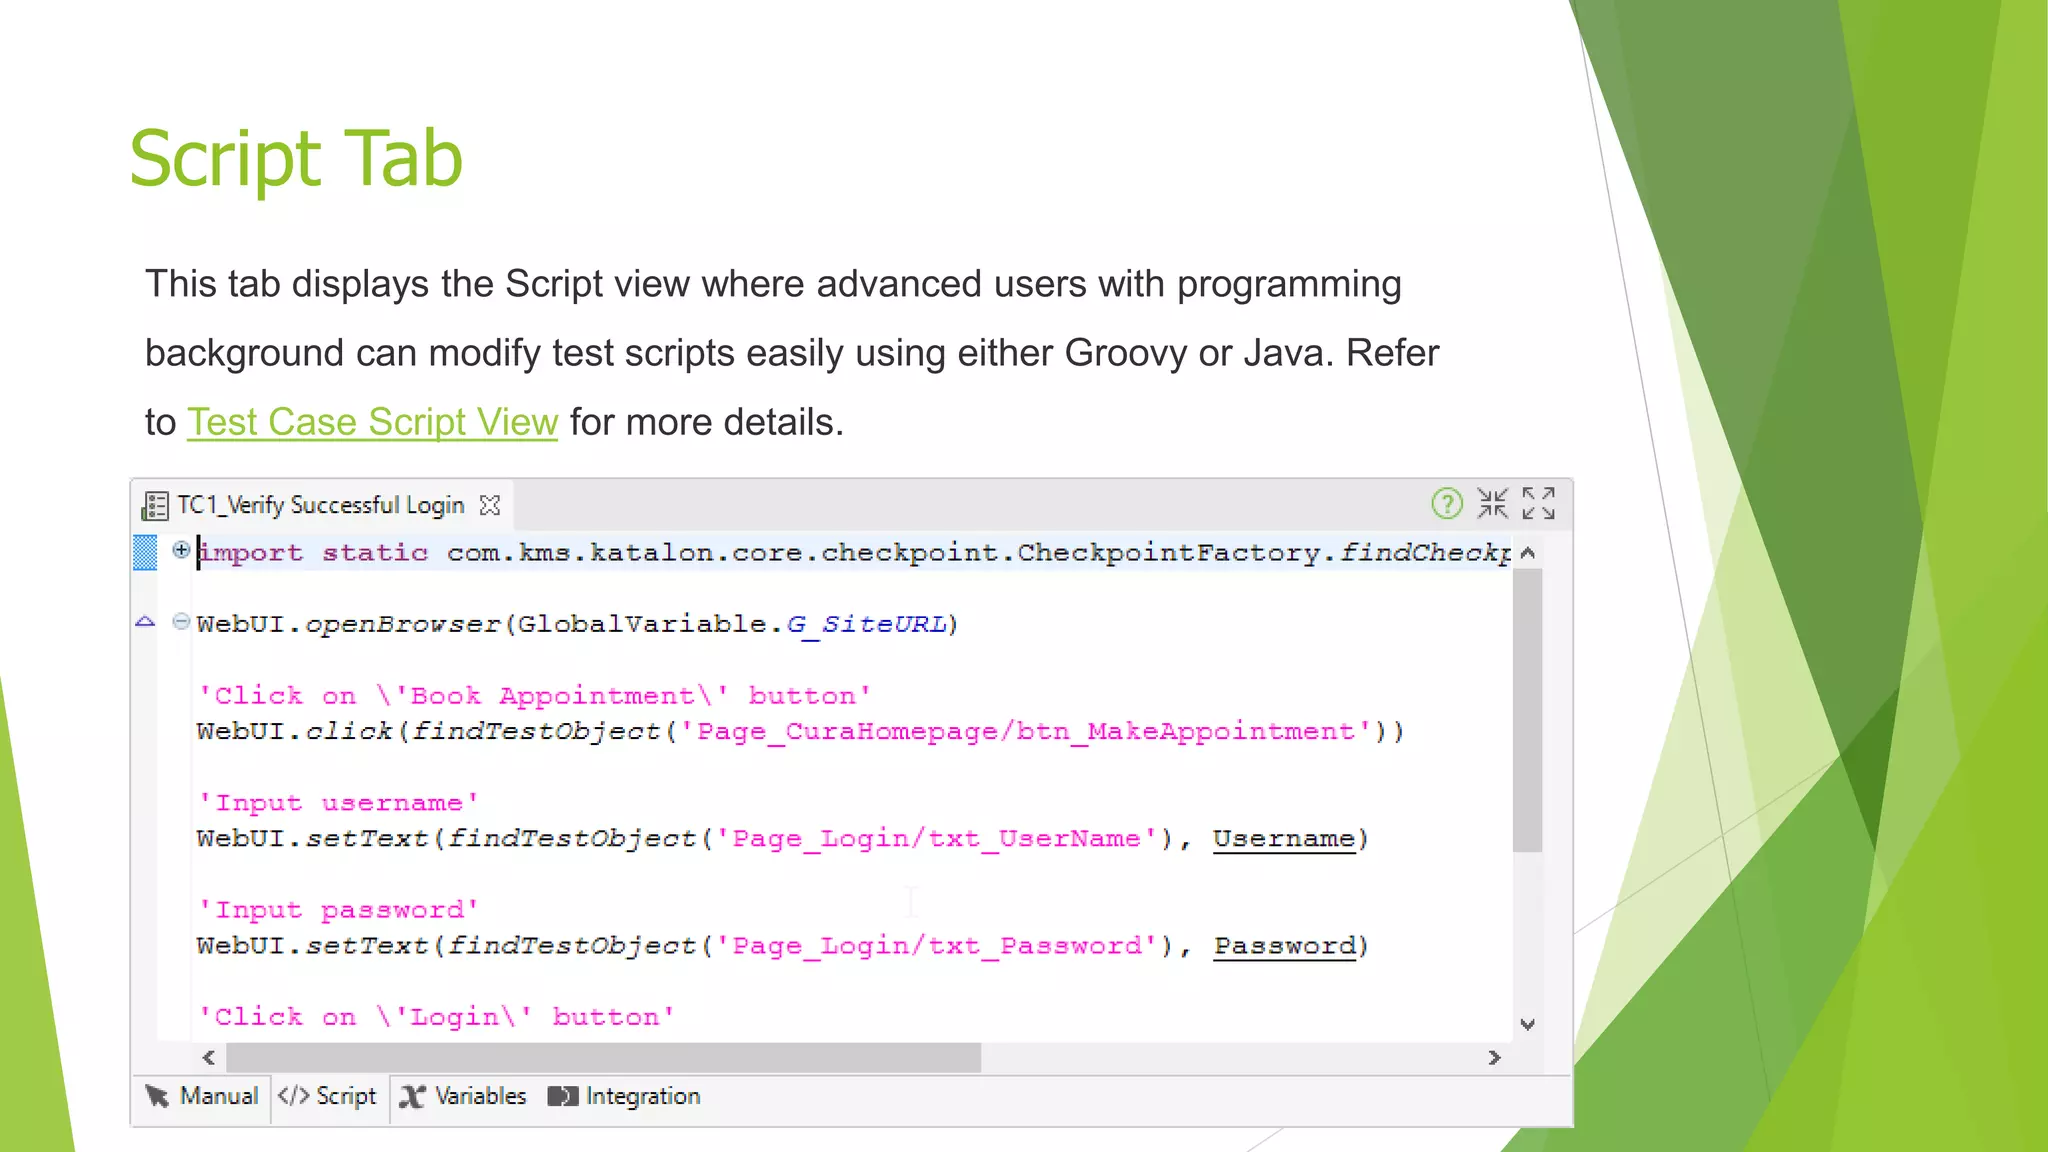Viewport: 2048px width, 1152px height.
Task: Click the Integration tab icon
Action: click(x=563, y=1097)
